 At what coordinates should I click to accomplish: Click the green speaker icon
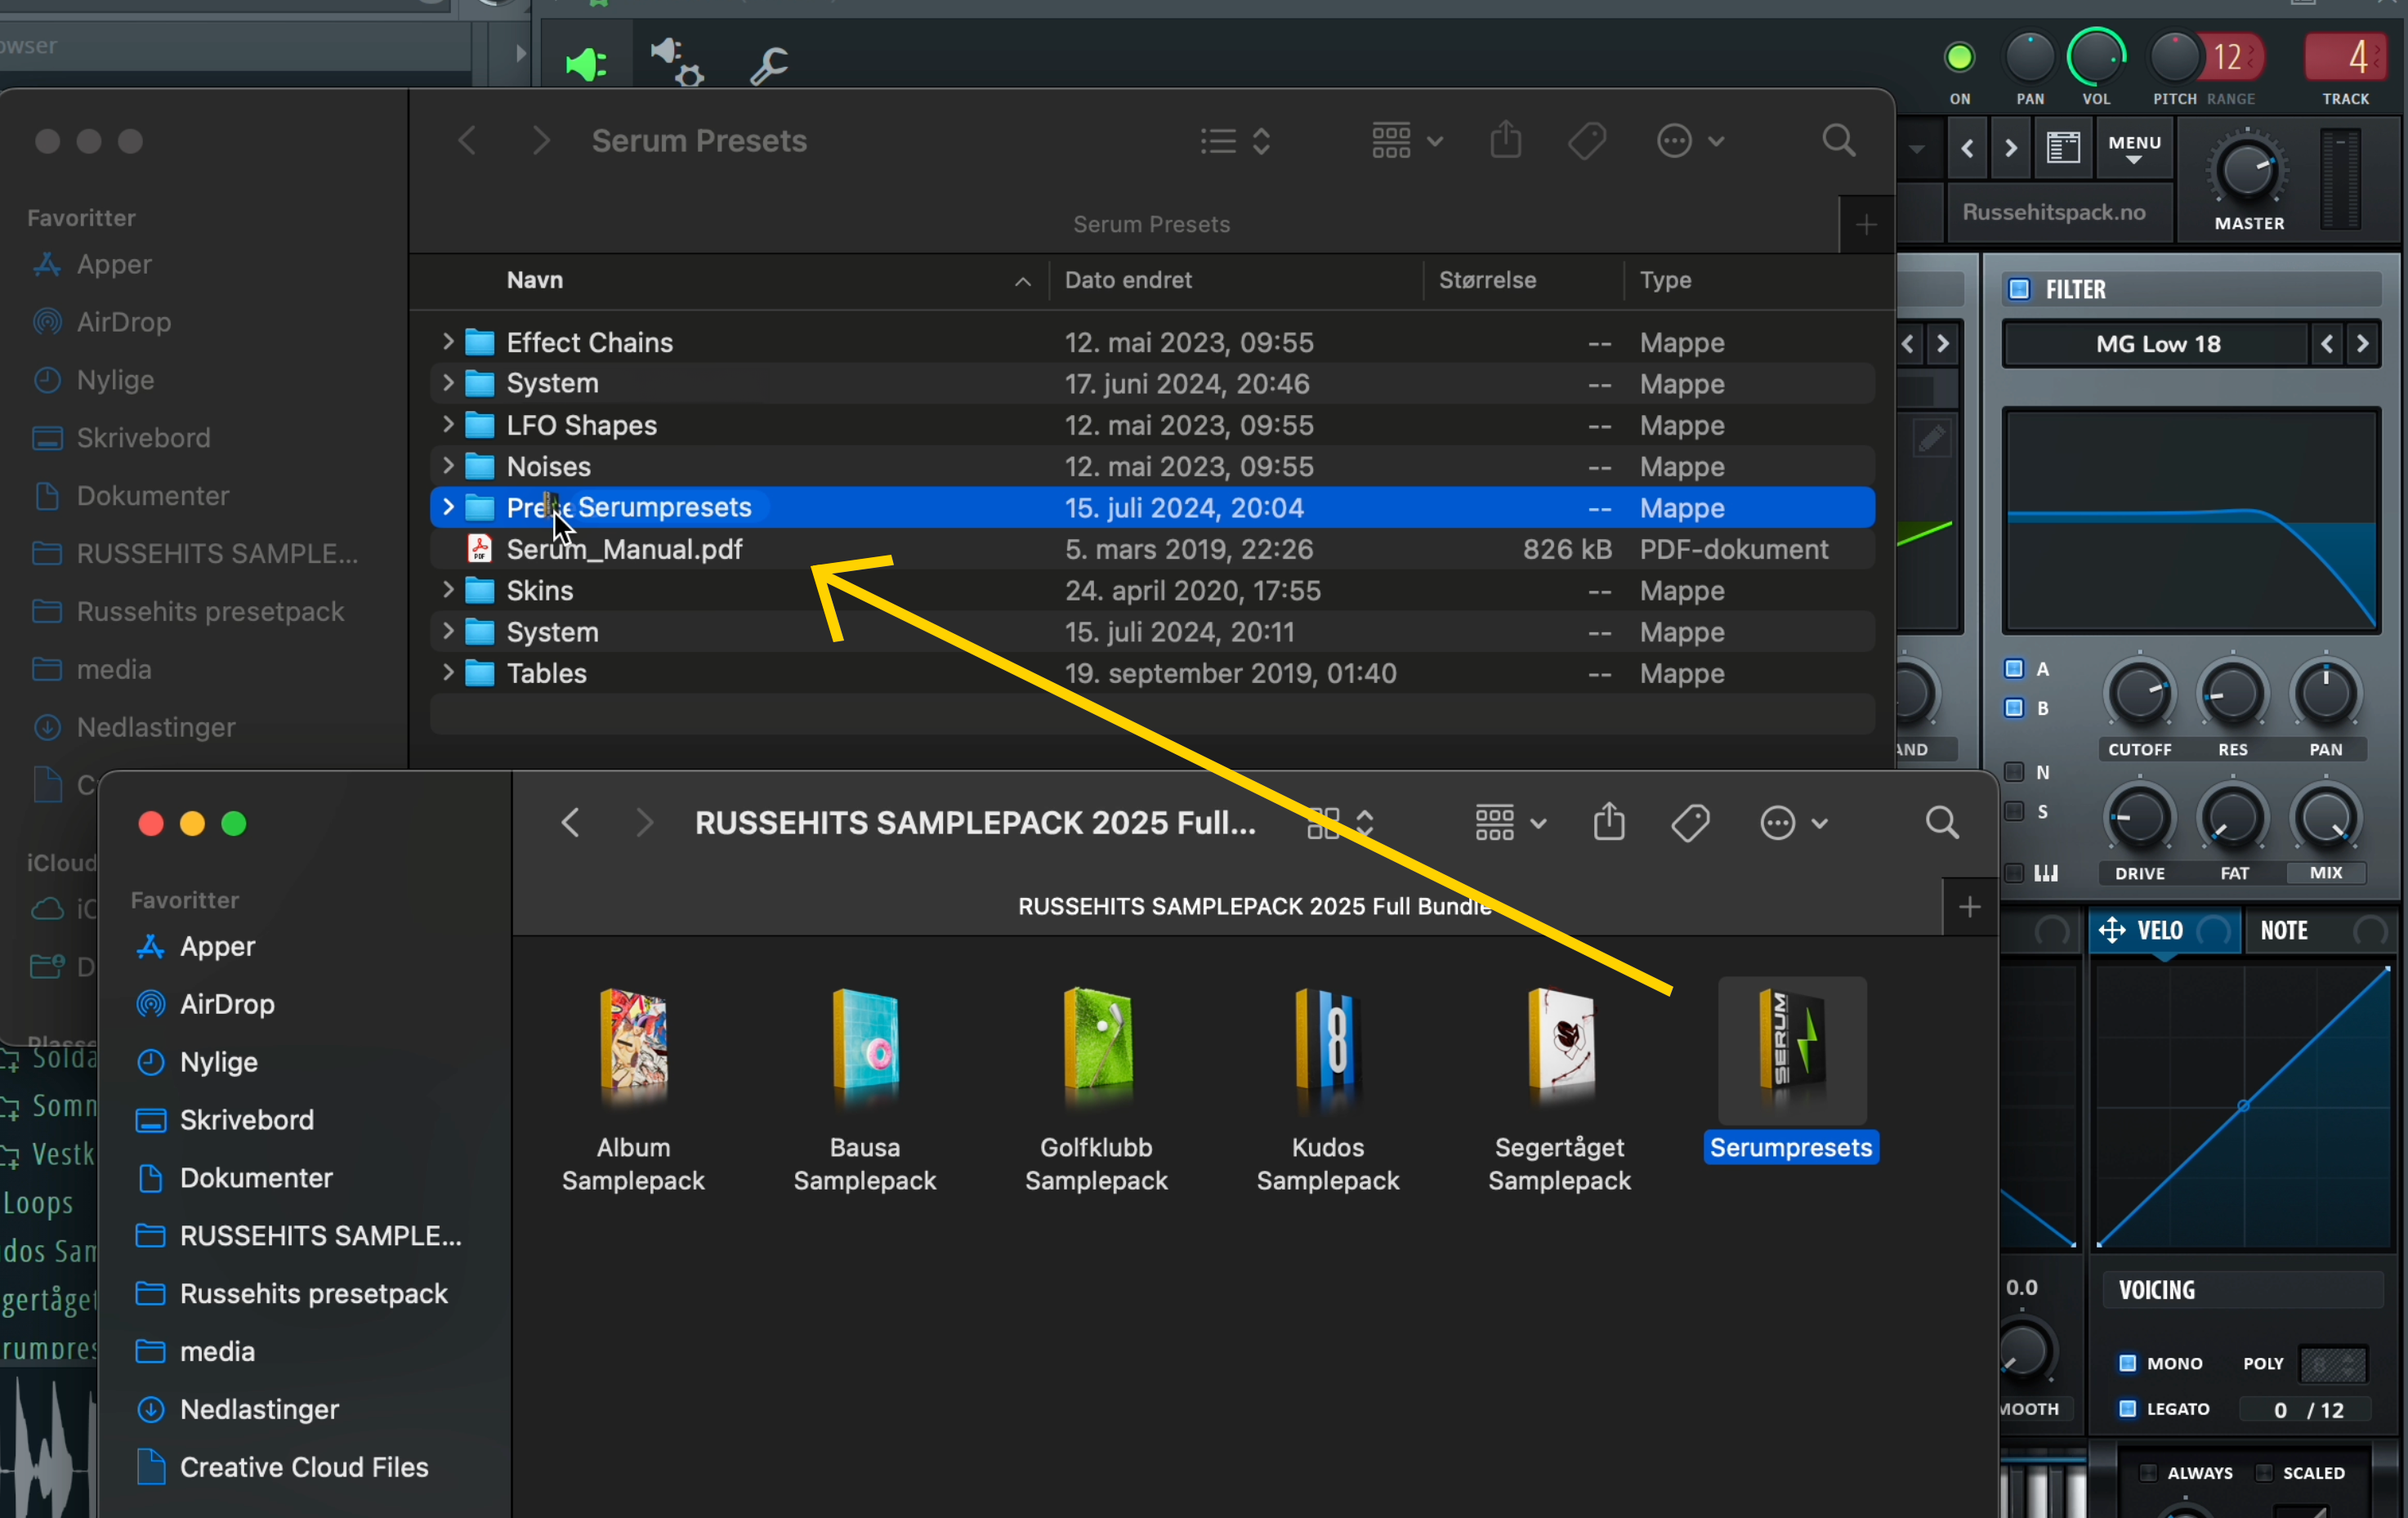click(x=585, y=65)
